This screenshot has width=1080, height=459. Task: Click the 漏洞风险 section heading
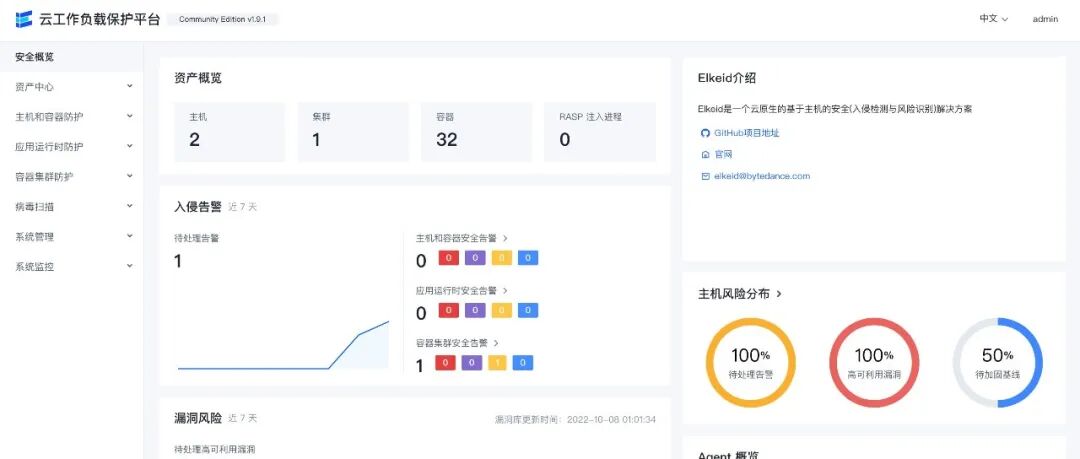(x=198, y=418)
